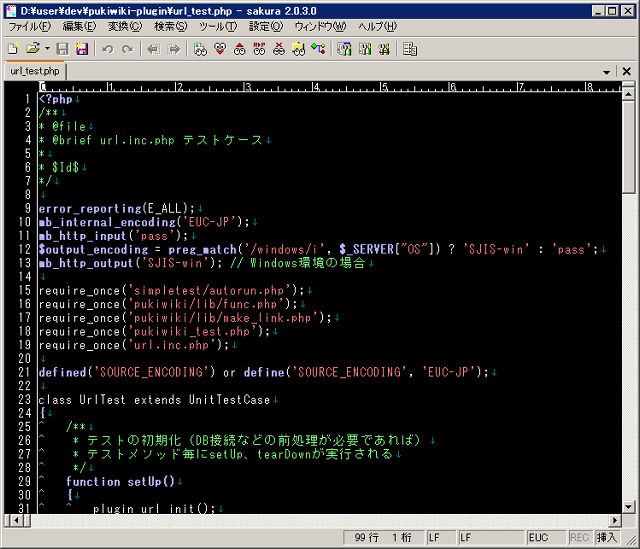Image resolution: width=640 pixels, height=549 pixels.
Task: Open the 設定(O) menu
Action: point(265,26)
